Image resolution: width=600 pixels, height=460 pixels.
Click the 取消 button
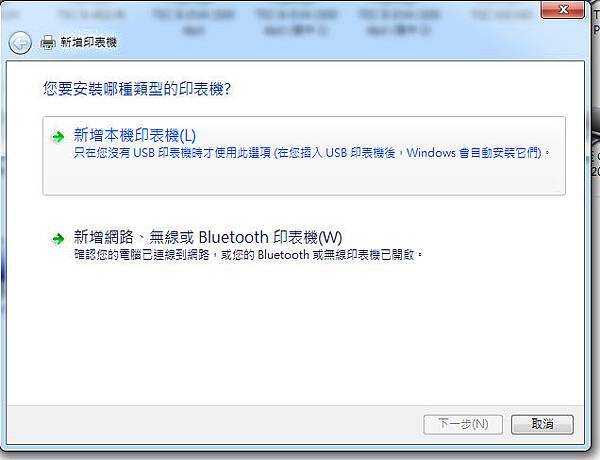click(542, 424)
